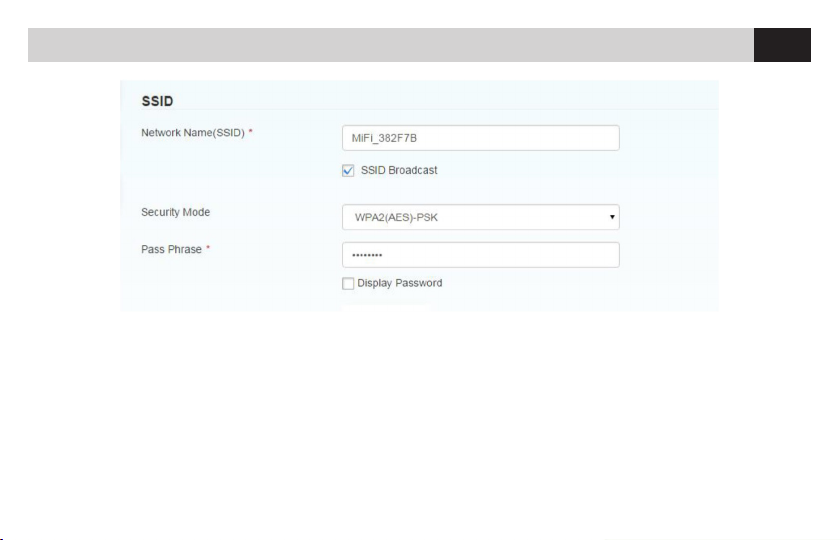Open the Security Mode dropdown
This screenshot has height=540, width=840.
coord(480,217)
